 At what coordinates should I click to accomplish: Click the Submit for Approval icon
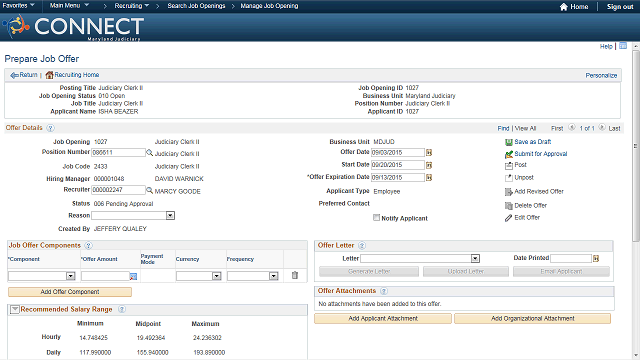pyautogui.click(x=509, y=154)
